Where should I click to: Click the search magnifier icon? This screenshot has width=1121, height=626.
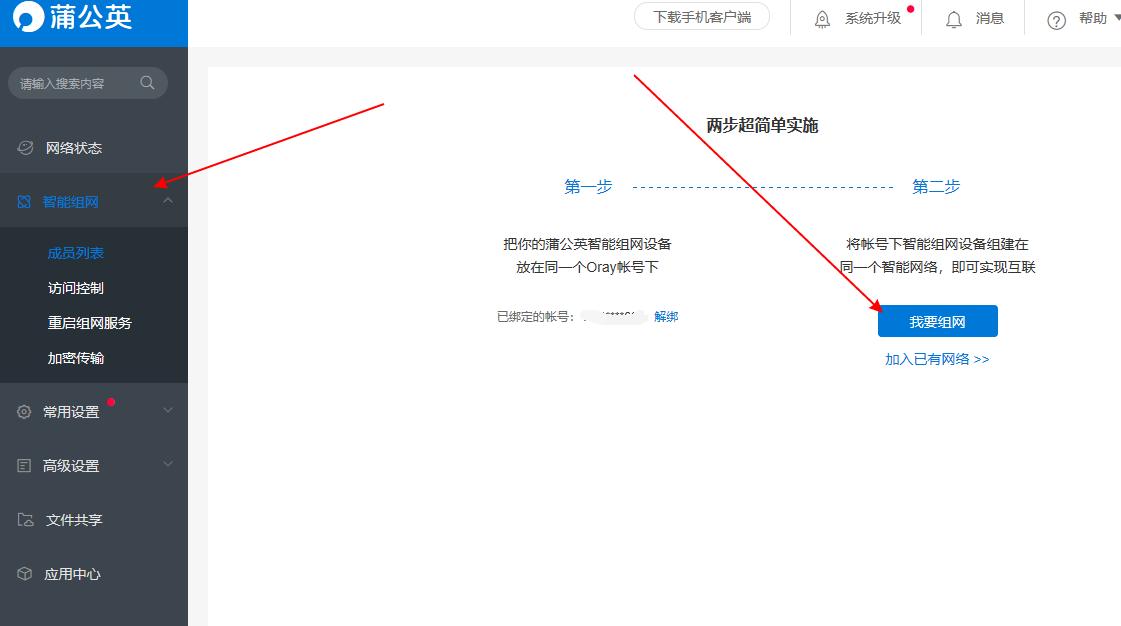click(x=147, y=83)
